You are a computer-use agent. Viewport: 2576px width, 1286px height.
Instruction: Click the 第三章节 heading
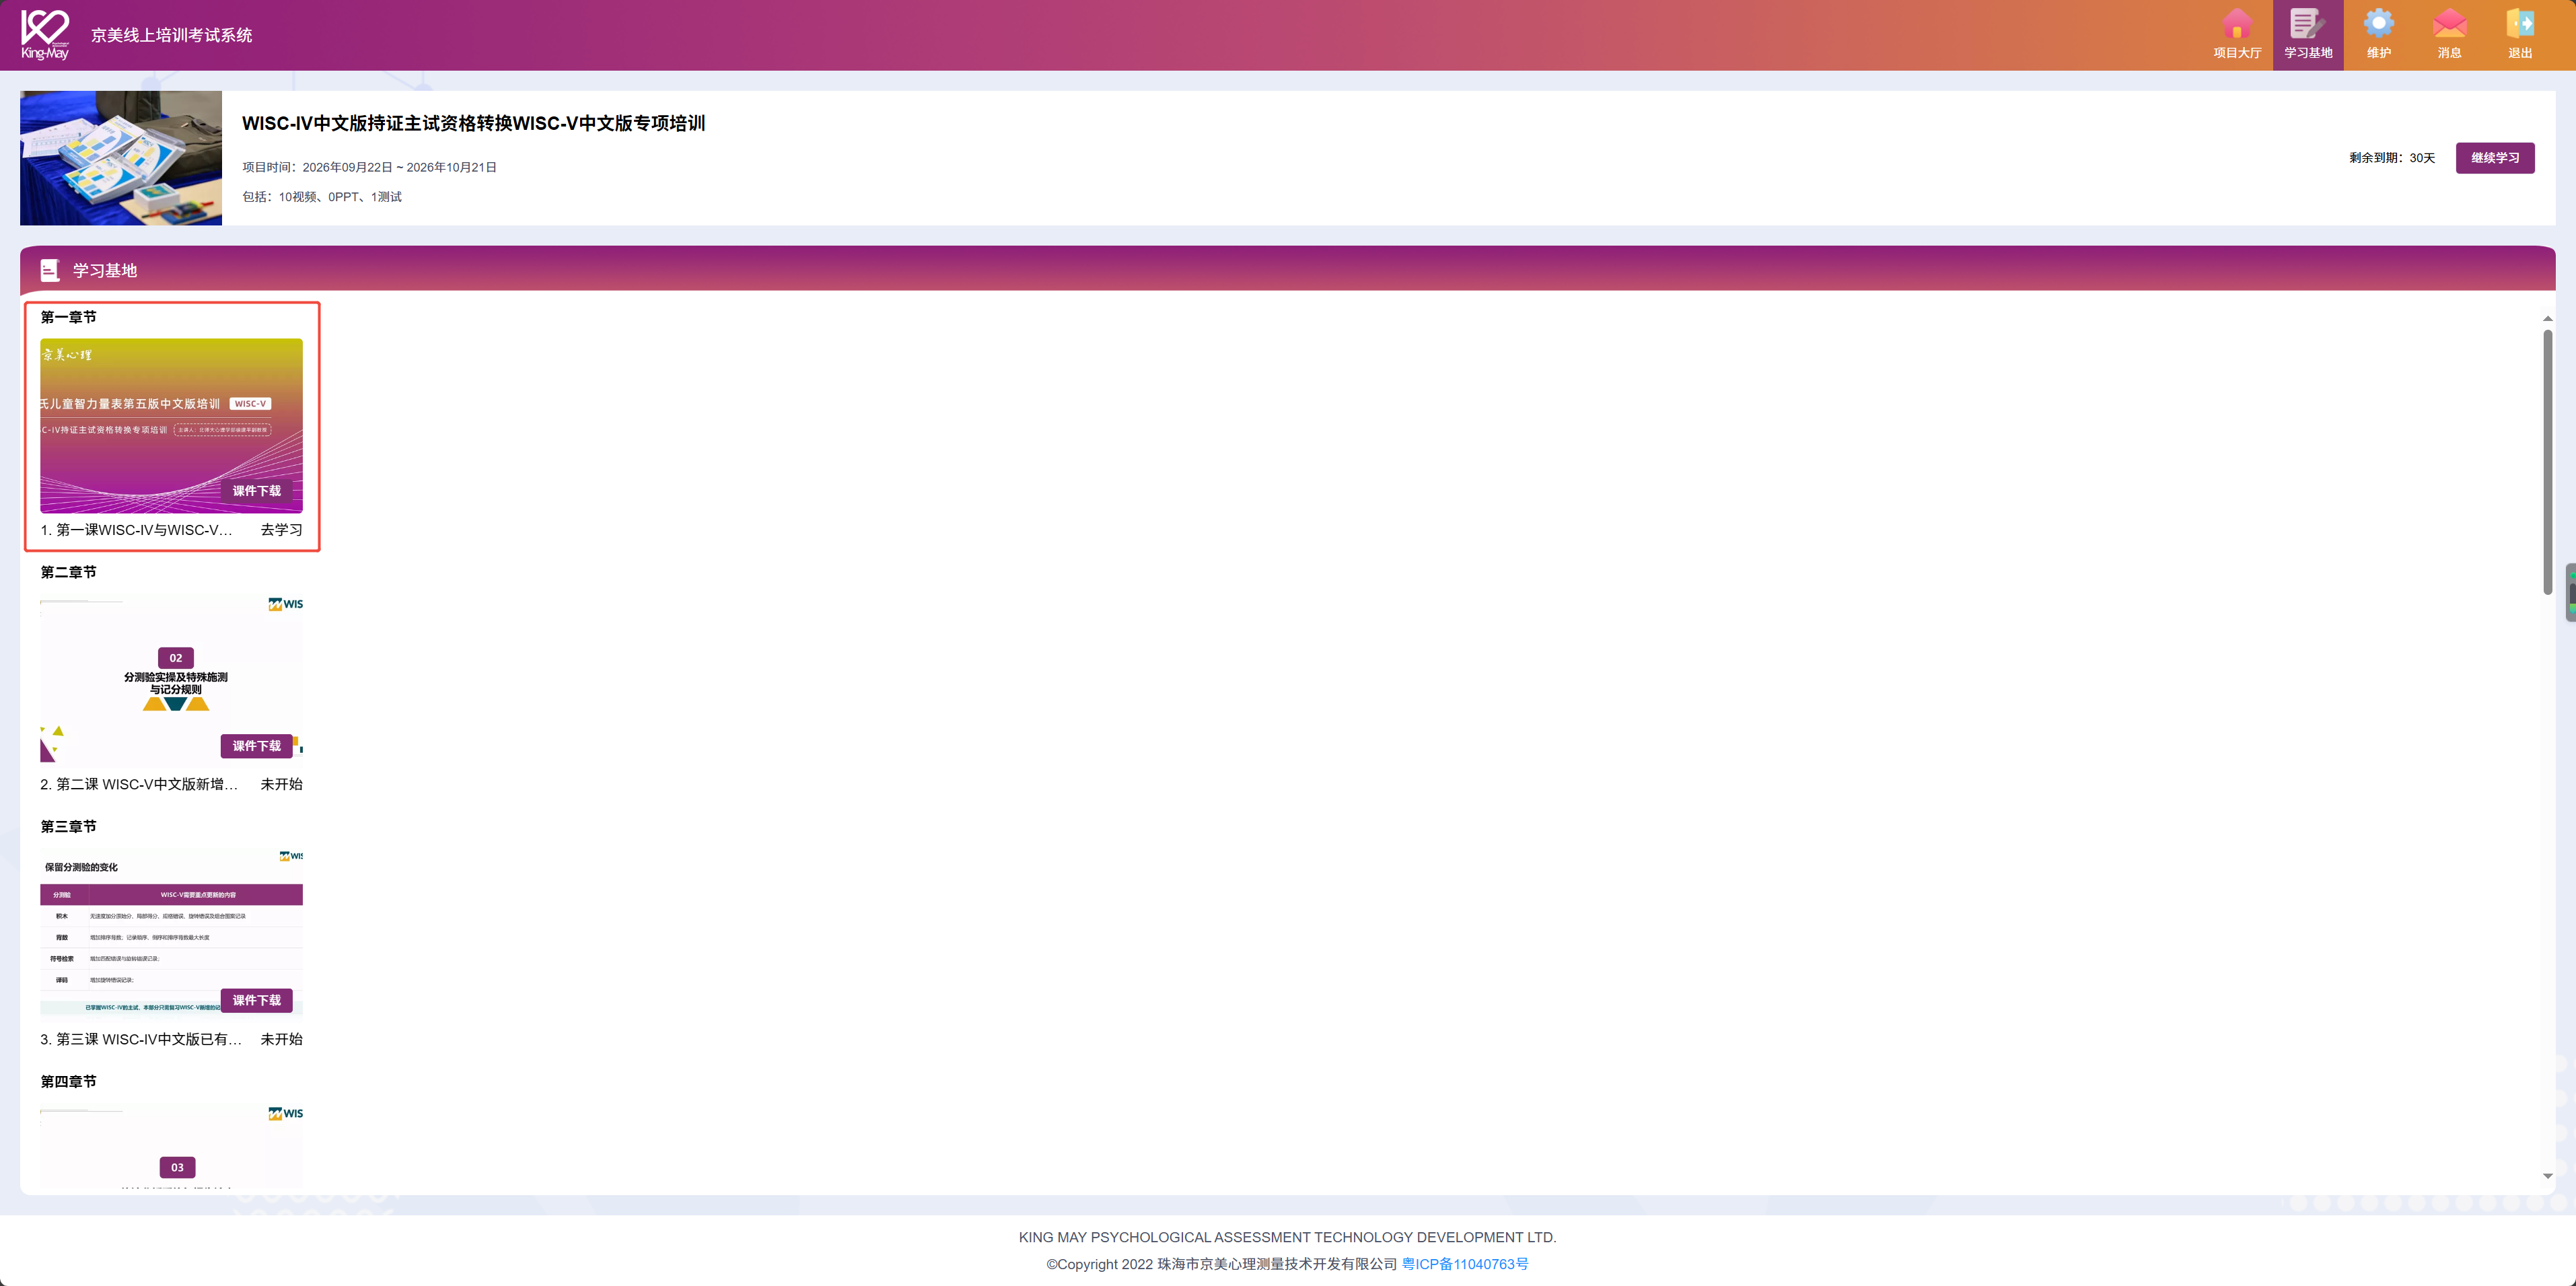point(68,826)
